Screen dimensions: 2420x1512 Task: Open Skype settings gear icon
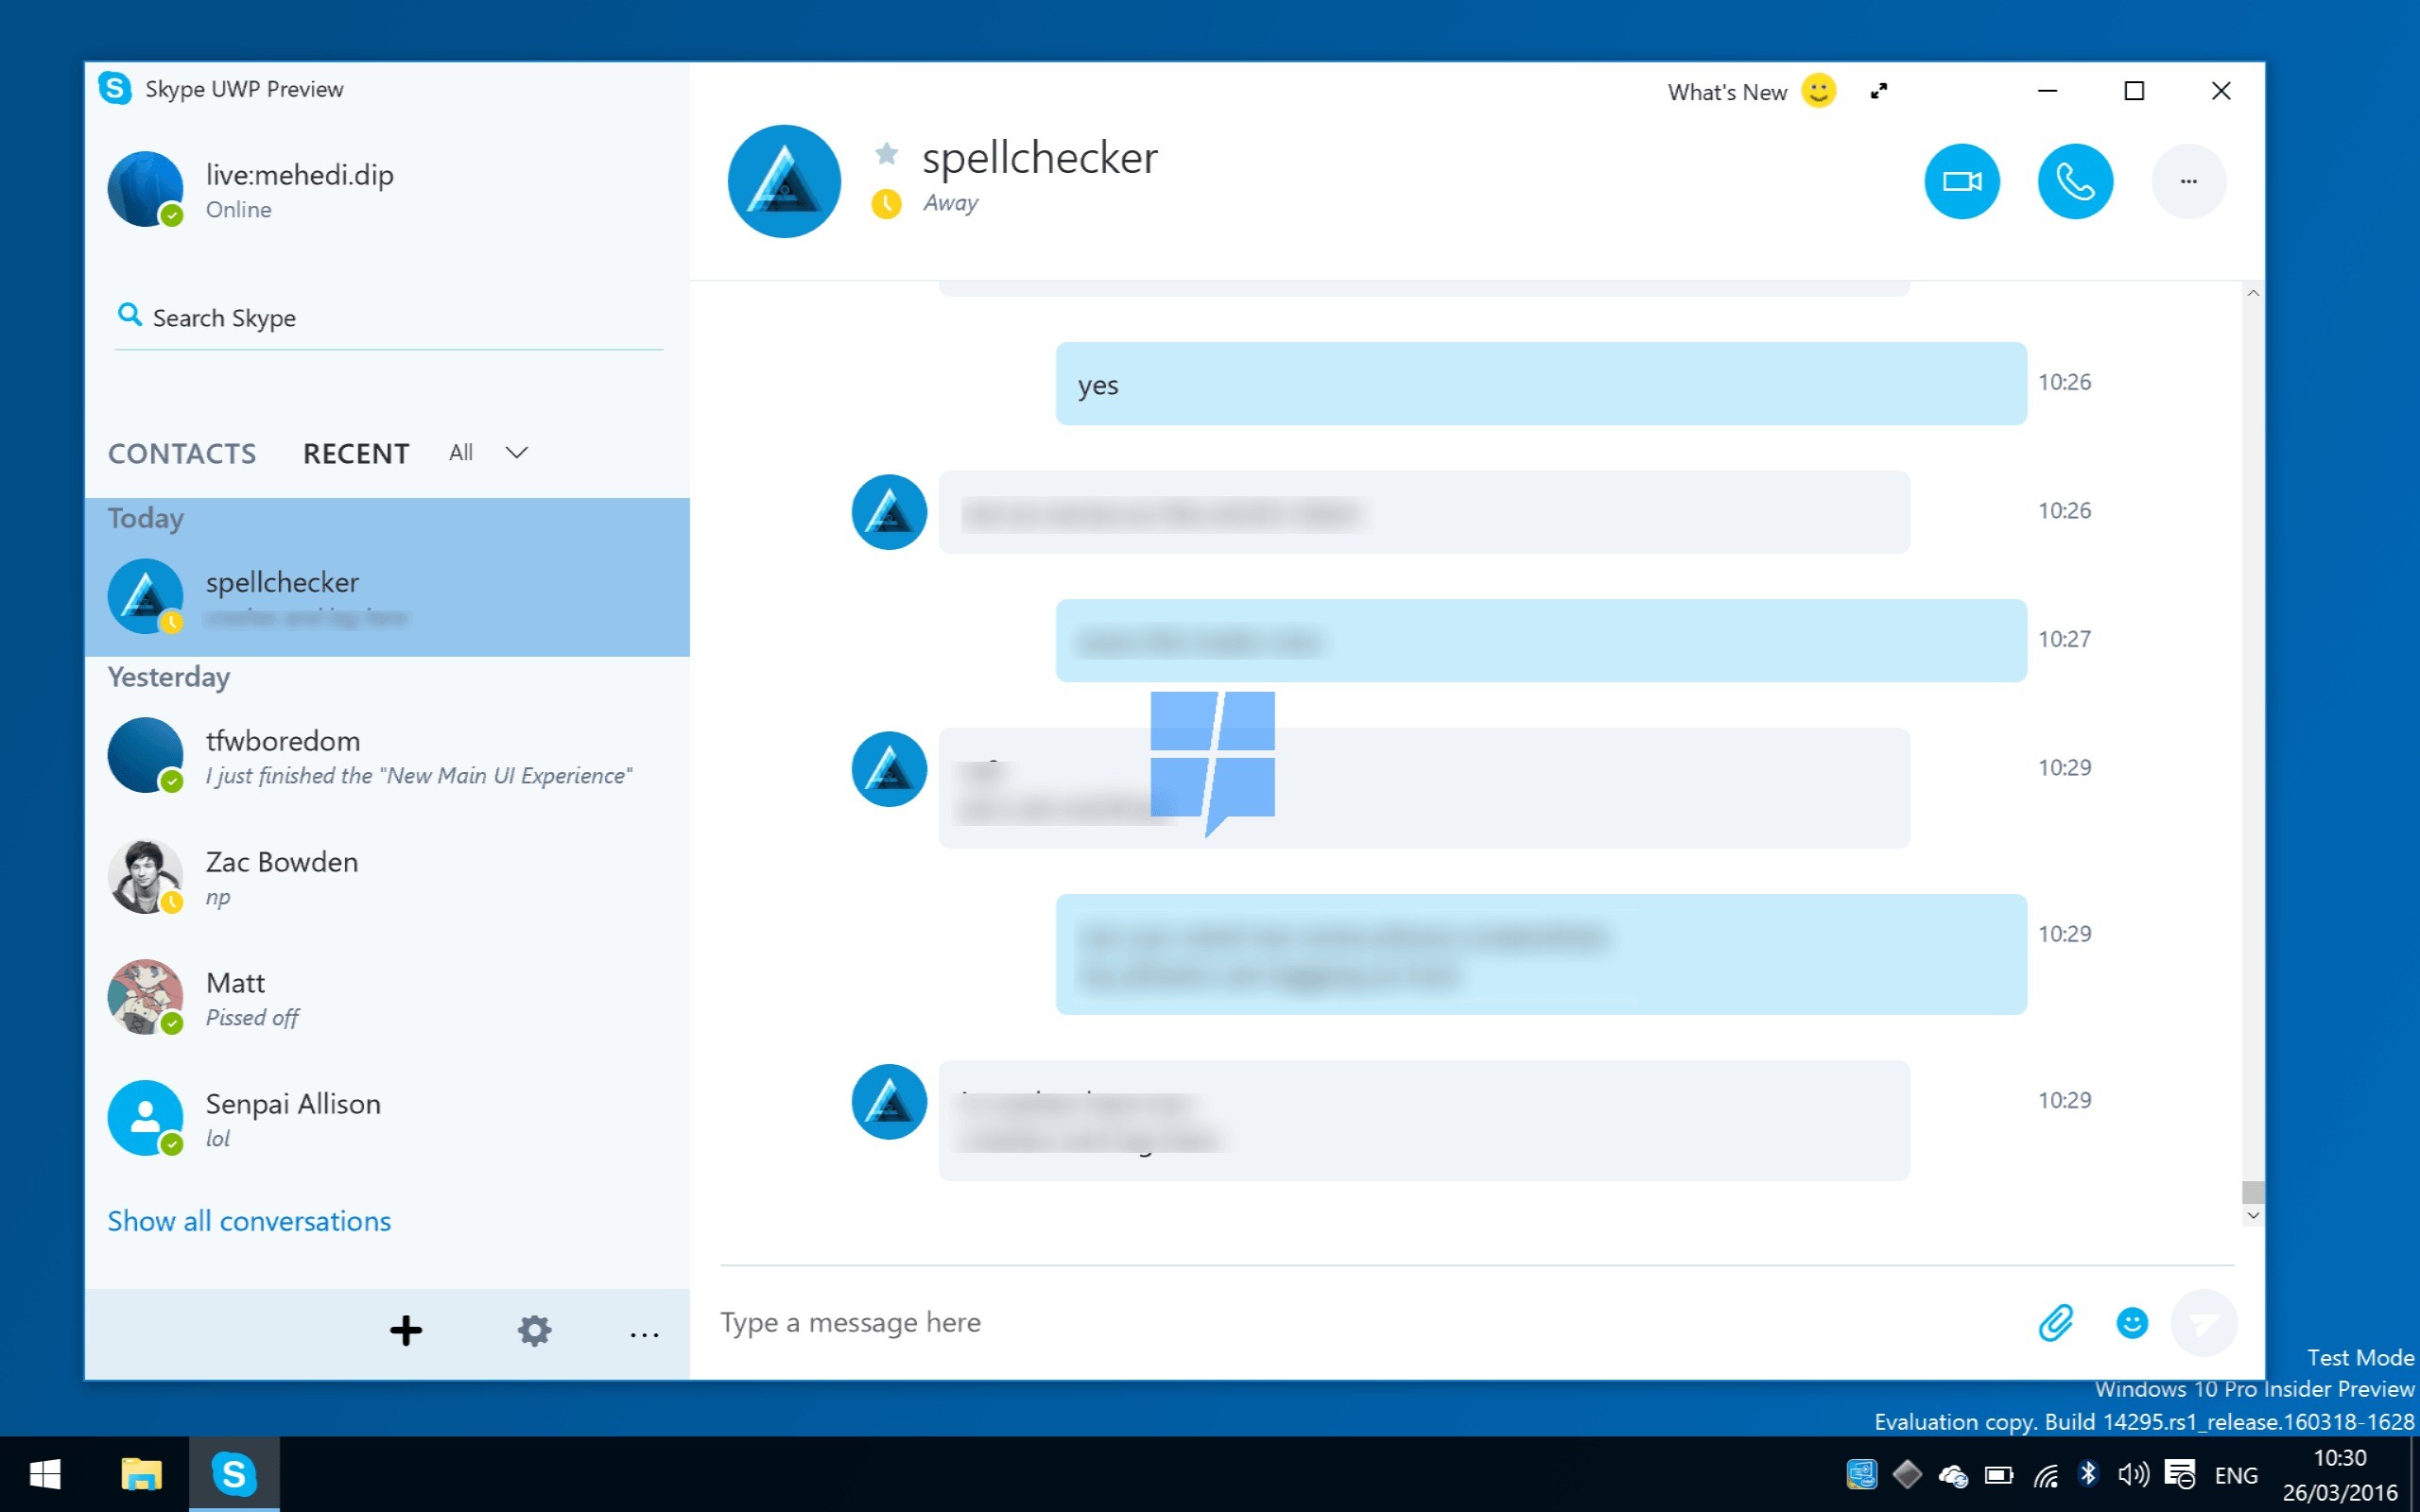click(534, 1331)
